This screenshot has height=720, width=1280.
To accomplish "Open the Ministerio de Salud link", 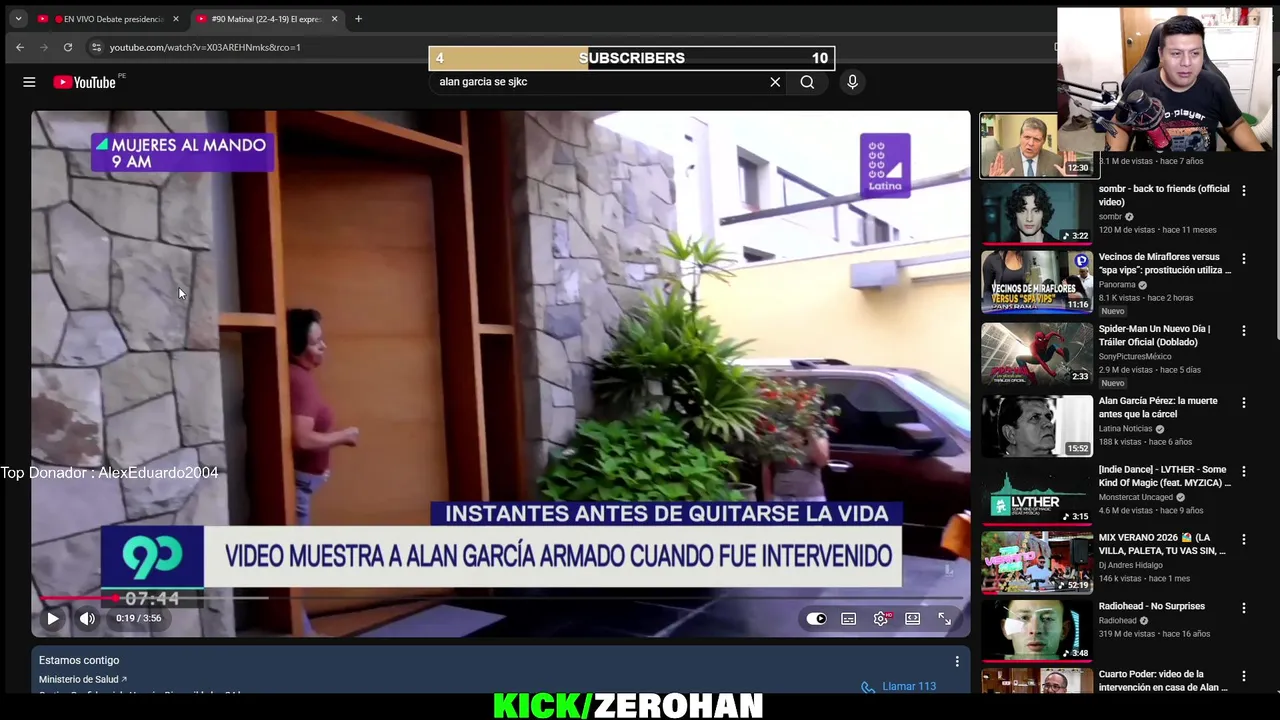I will [x=83, y=680].
